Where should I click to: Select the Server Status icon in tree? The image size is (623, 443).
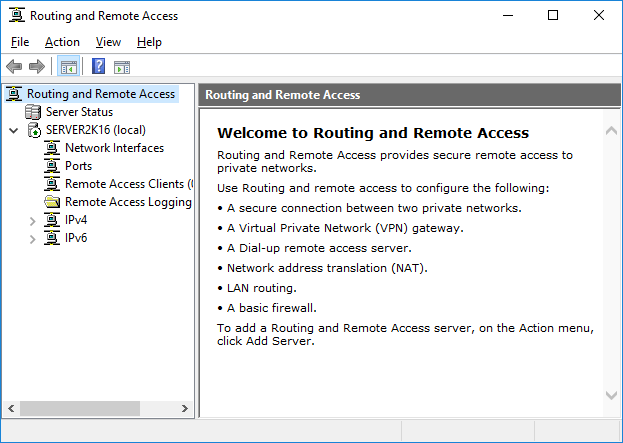pos(33,112)
